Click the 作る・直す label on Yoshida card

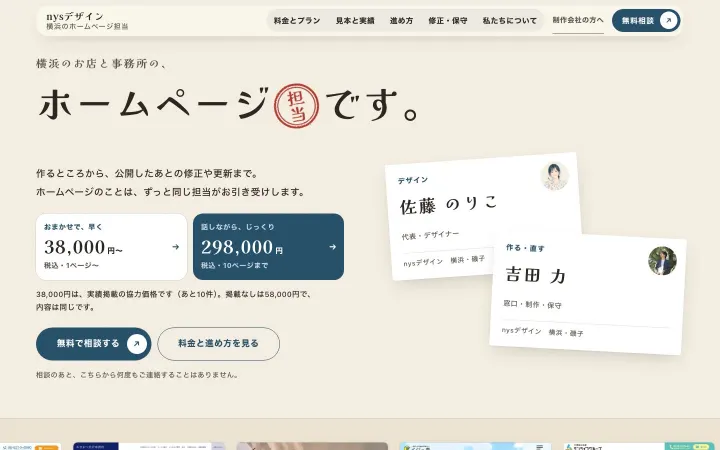[525, 248]
